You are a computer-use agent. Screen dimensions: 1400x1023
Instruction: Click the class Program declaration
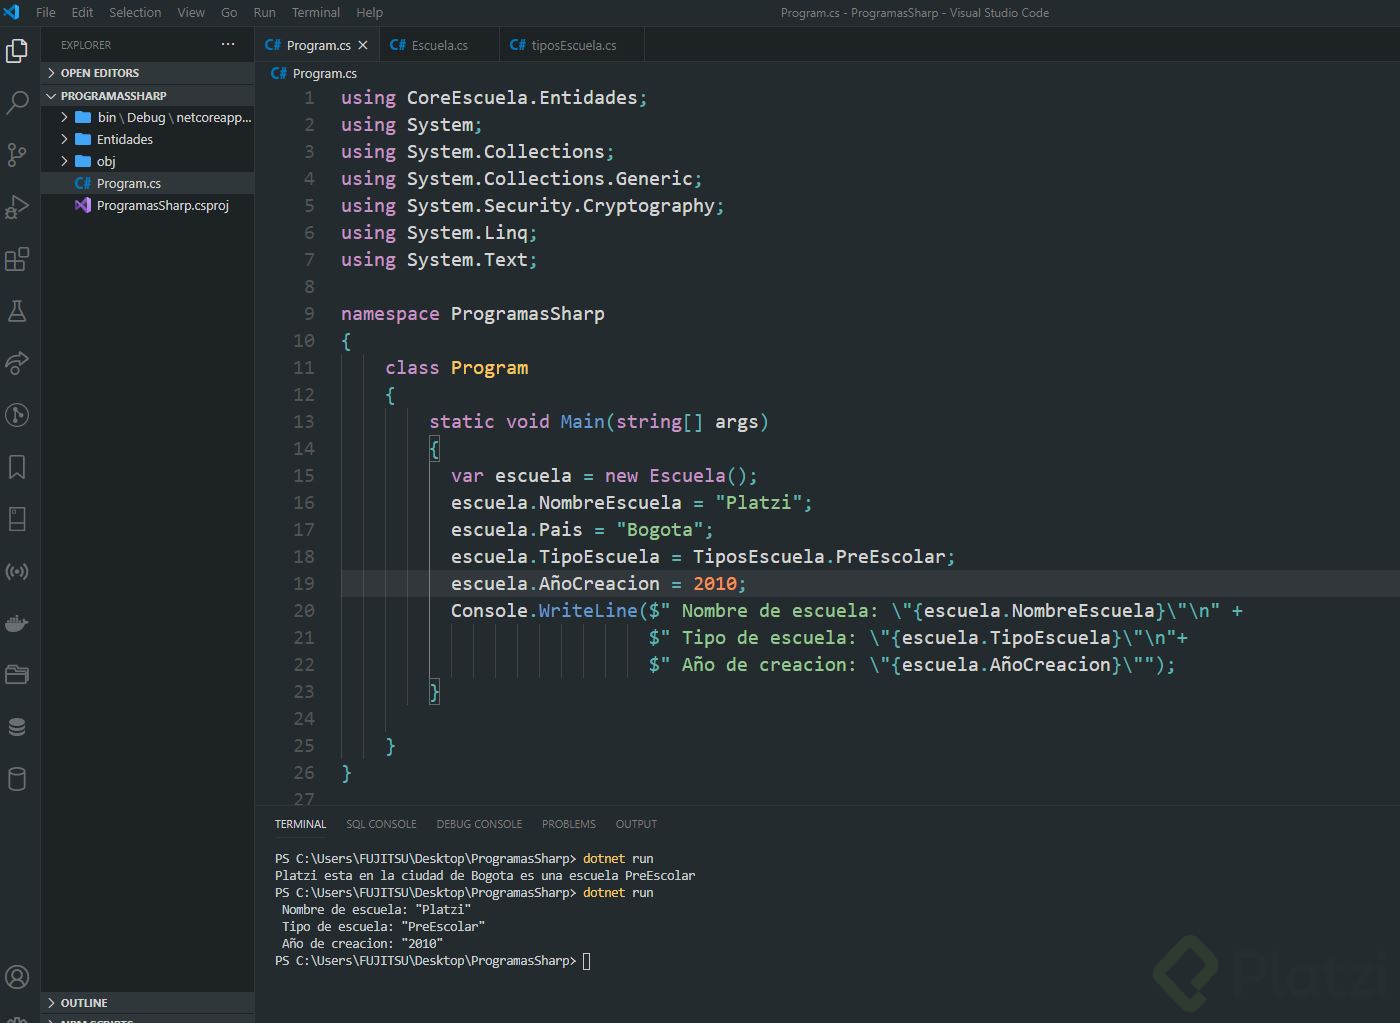(456, 367)
